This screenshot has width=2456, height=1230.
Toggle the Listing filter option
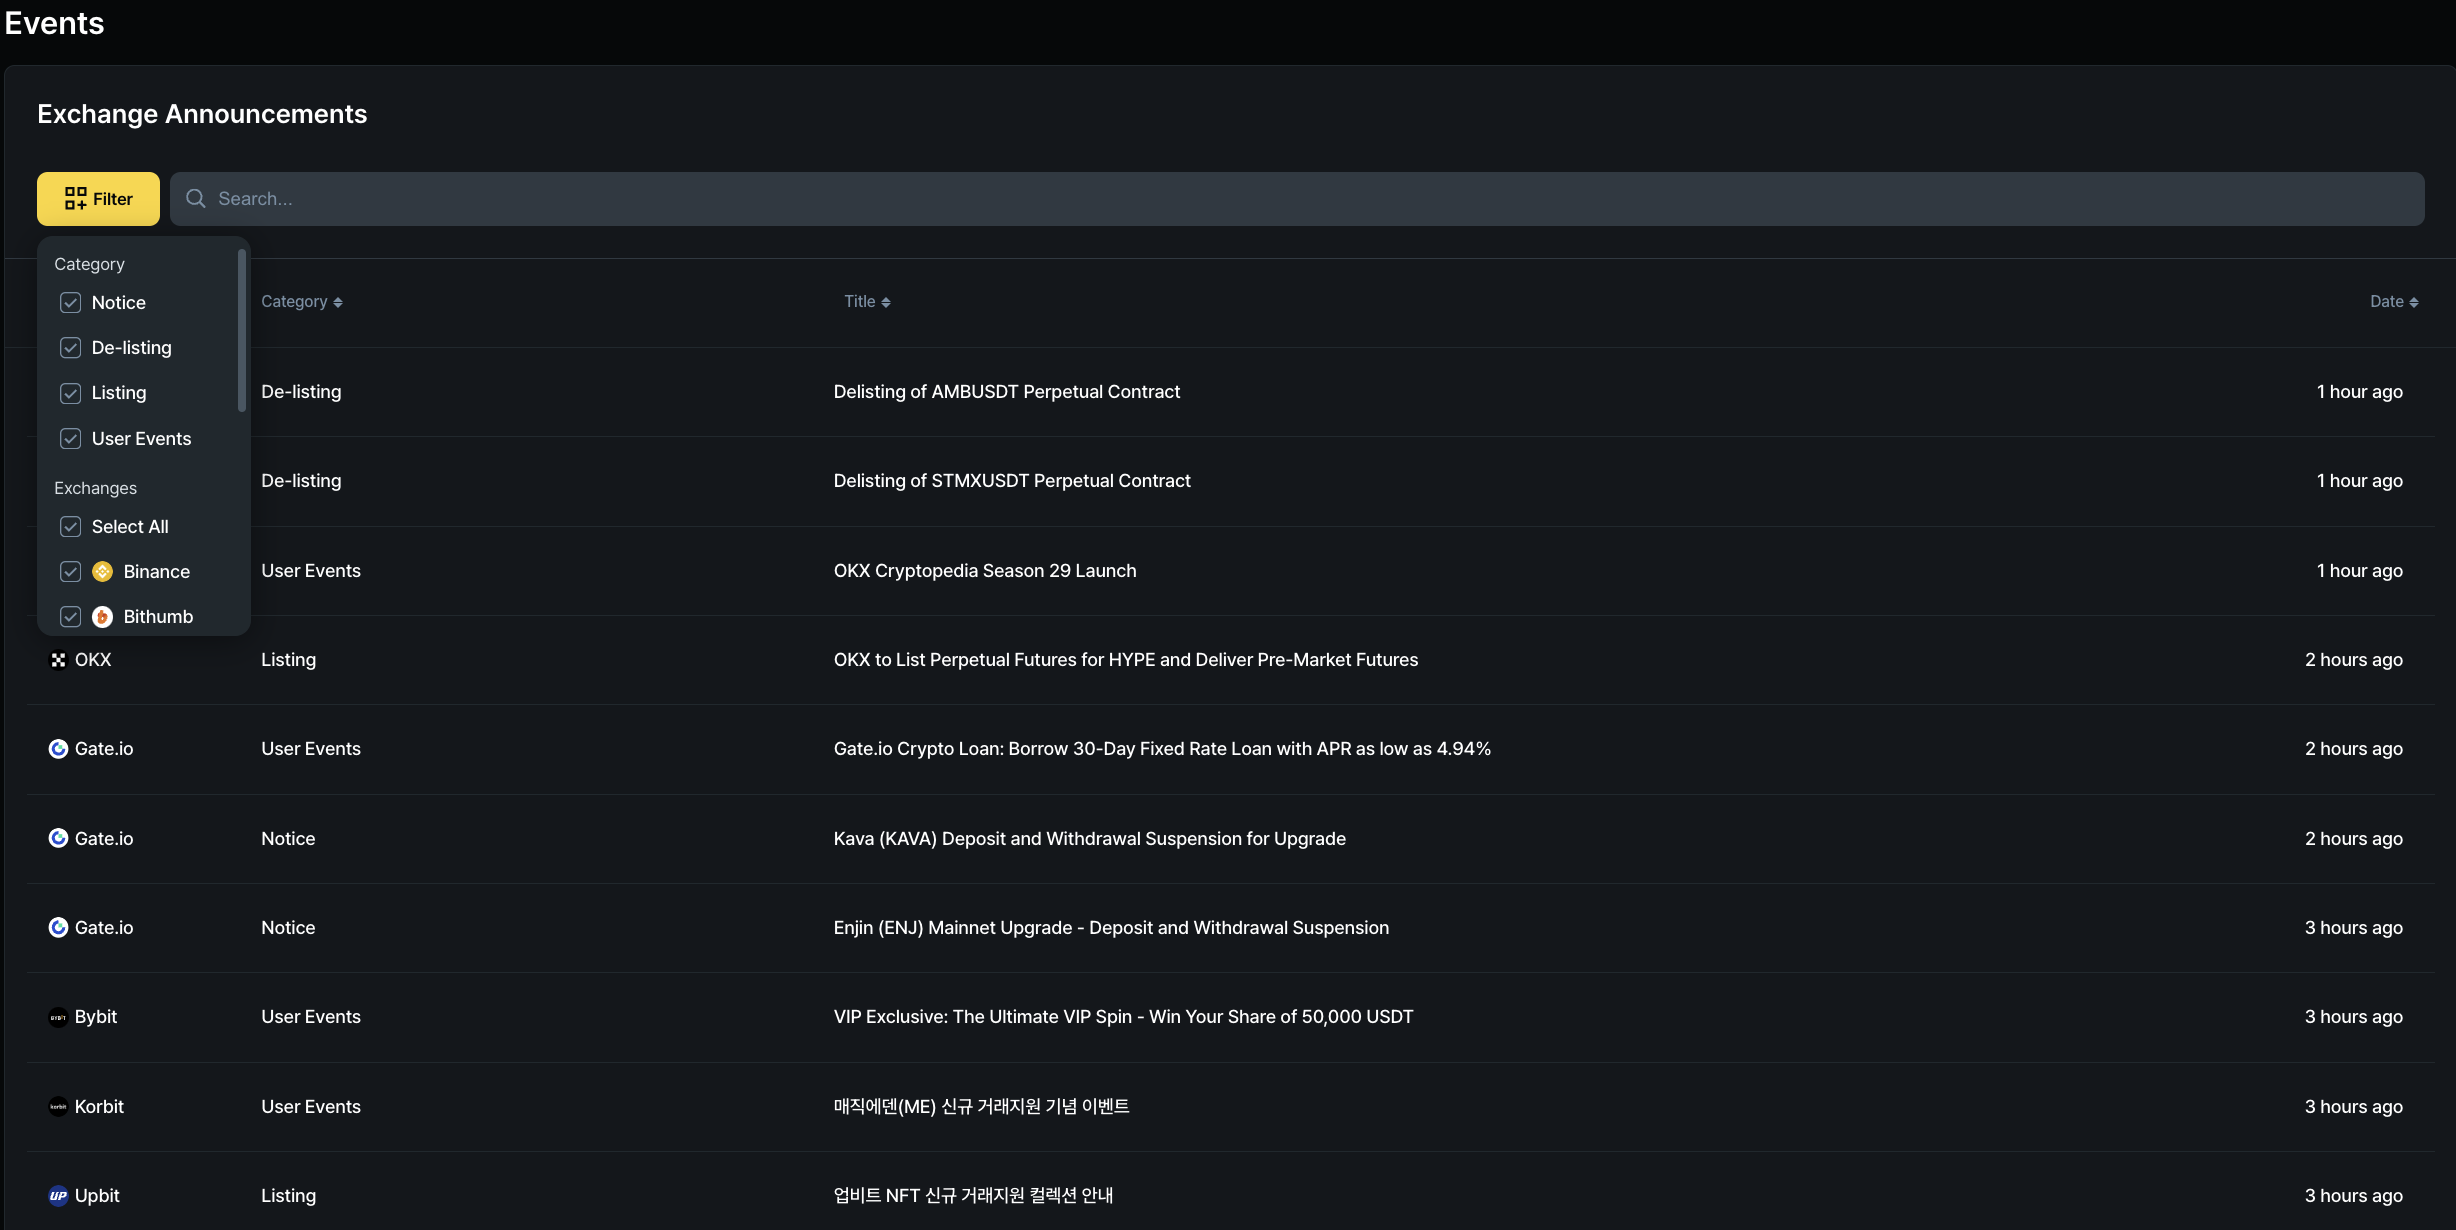70,393
